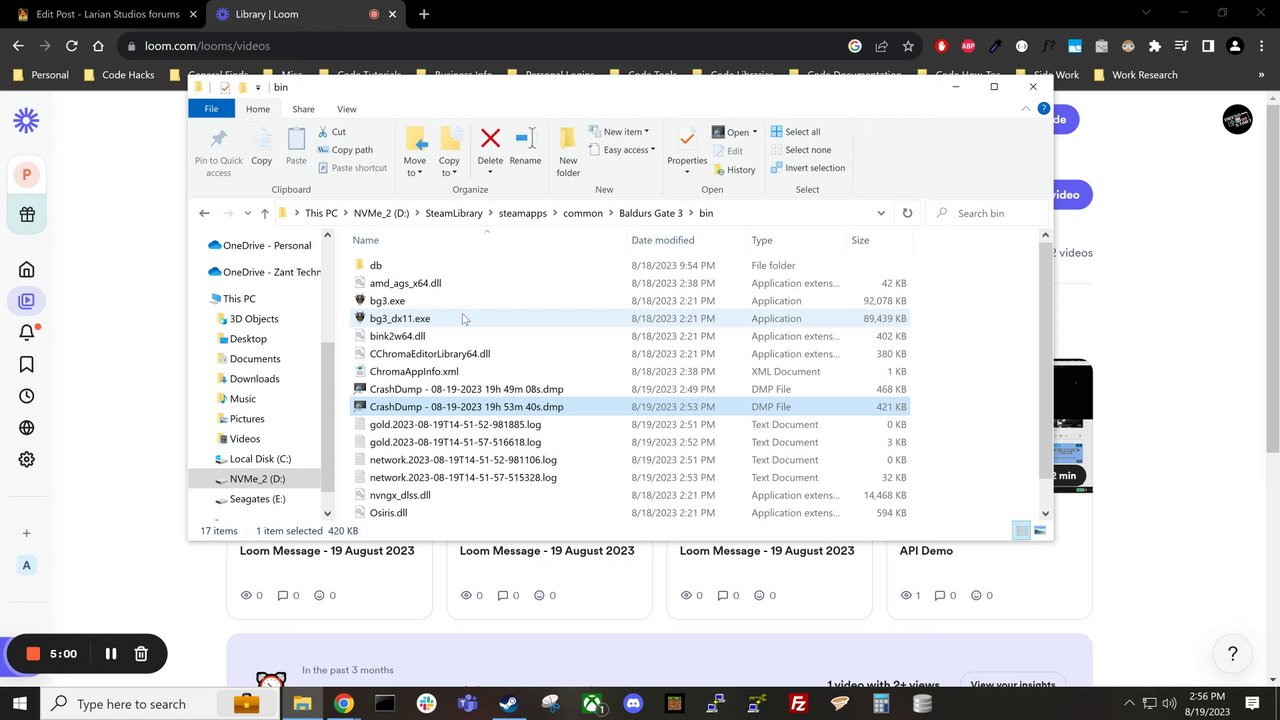
Task: Select the Home ribbon tab
Action: [x=258, y=109]
